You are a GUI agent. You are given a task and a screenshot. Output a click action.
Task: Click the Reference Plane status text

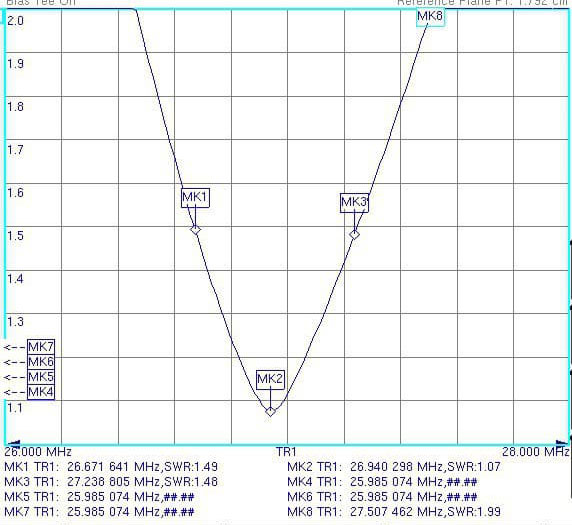coord(482,2)
